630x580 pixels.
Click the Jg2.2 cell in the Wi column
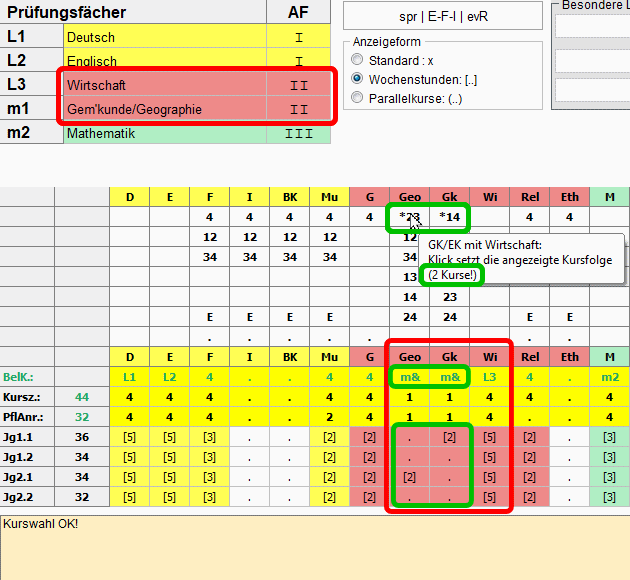[x=489, y=497]
